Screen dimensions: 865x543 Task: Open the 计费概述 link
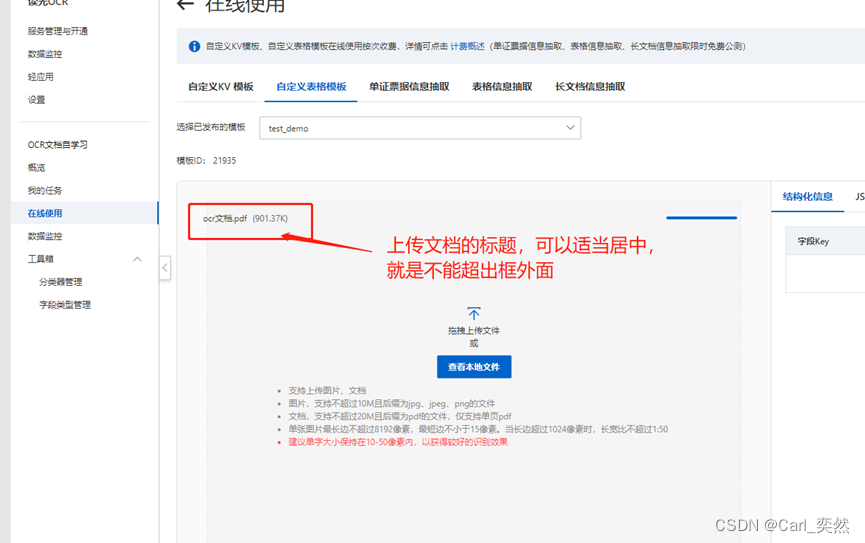(x=467, y=46)
